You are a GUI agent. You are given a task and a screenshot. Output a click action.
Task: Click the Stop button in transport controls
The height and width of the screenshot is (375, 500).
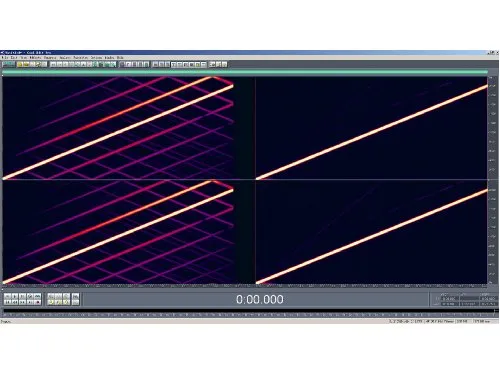pos(7,296)
